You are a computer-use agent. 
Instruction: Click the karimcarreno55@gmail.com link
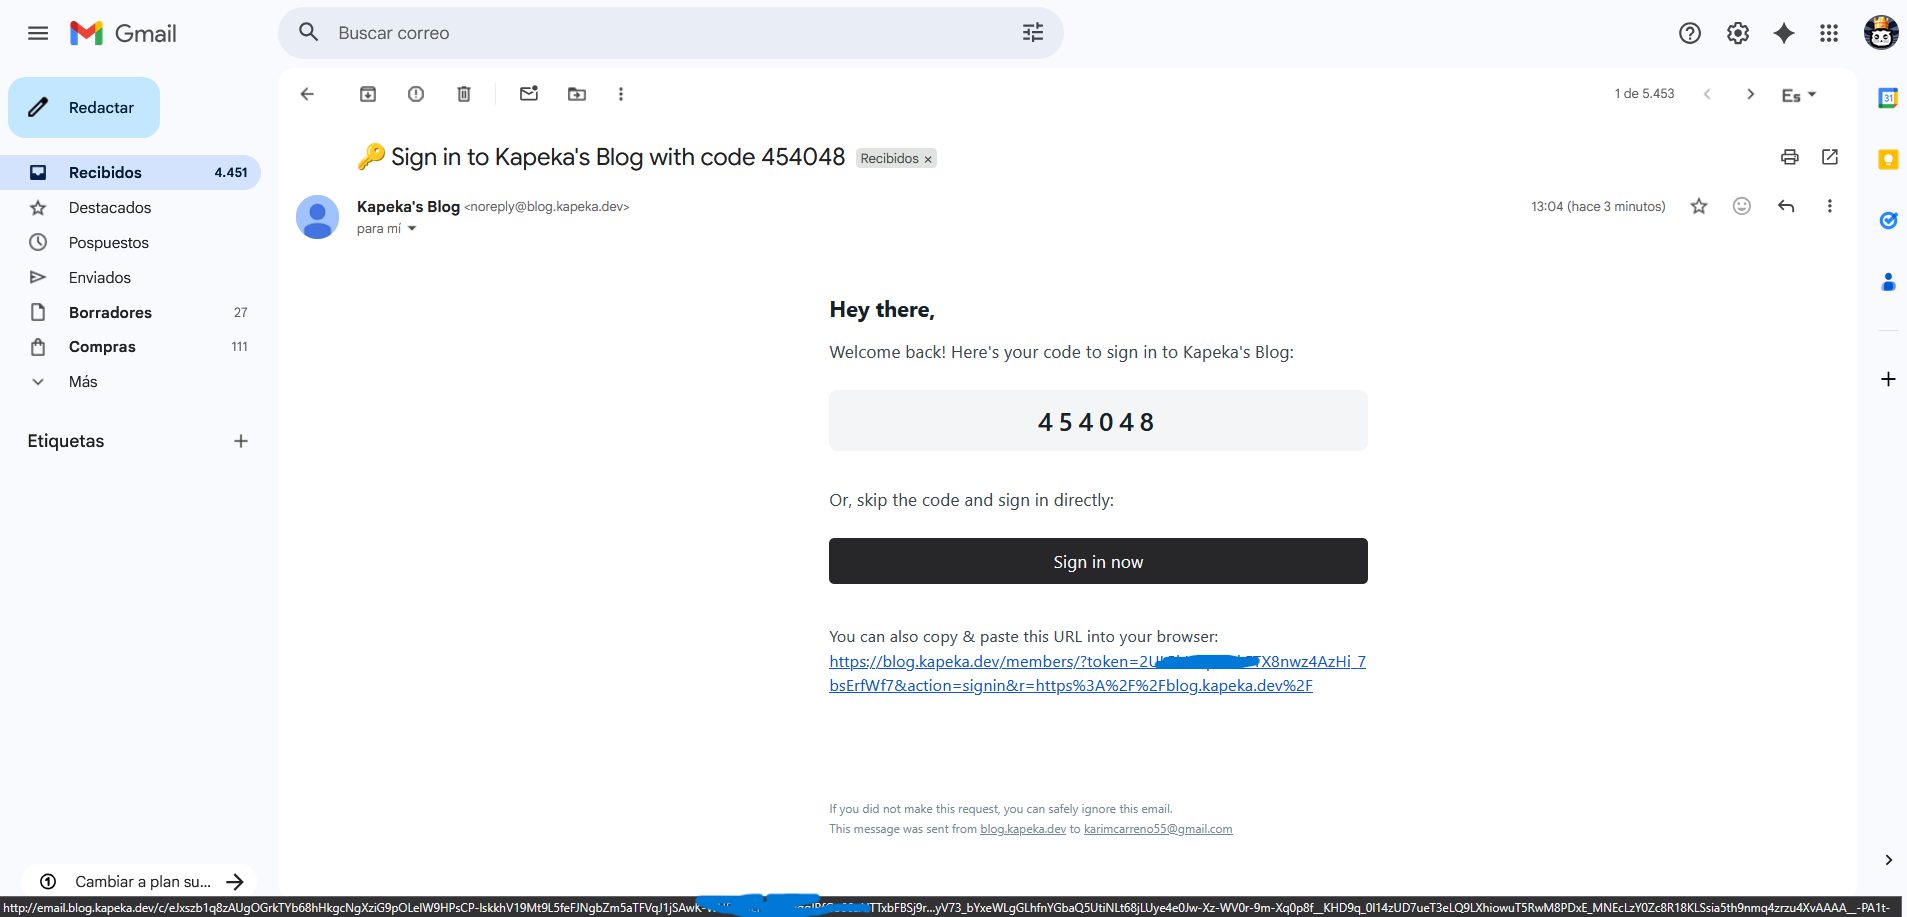1158,829
